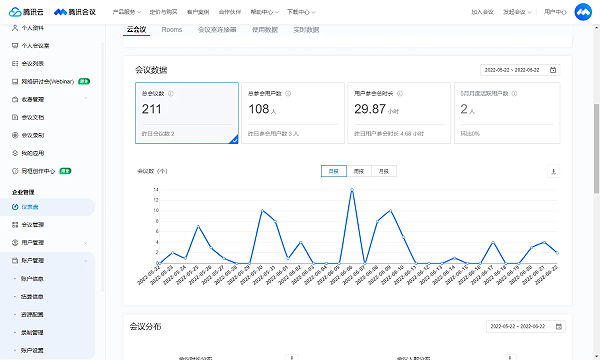Screen dimensions: 600x360
Task: Collapse the 账户管理 submenu chevron
Action: click(85, 261)
